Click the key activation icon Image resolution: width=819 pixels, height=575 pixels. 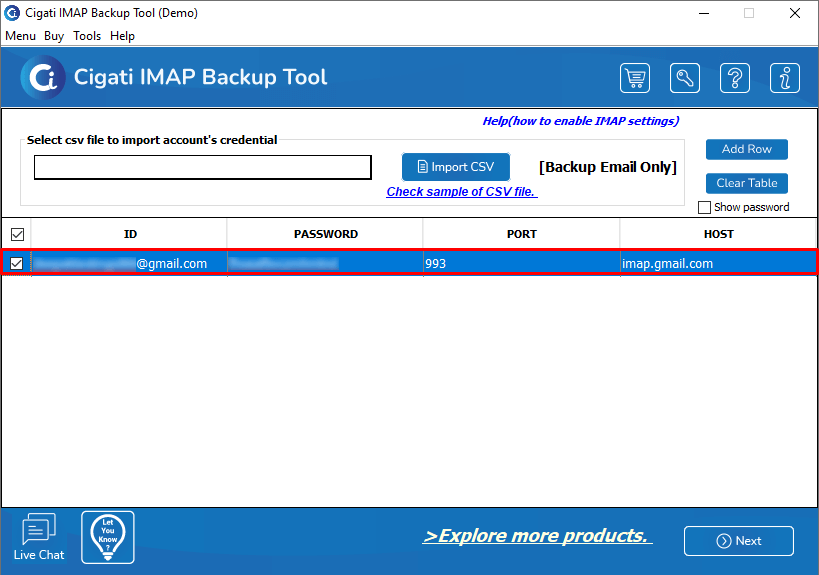(x=685, y=78)
